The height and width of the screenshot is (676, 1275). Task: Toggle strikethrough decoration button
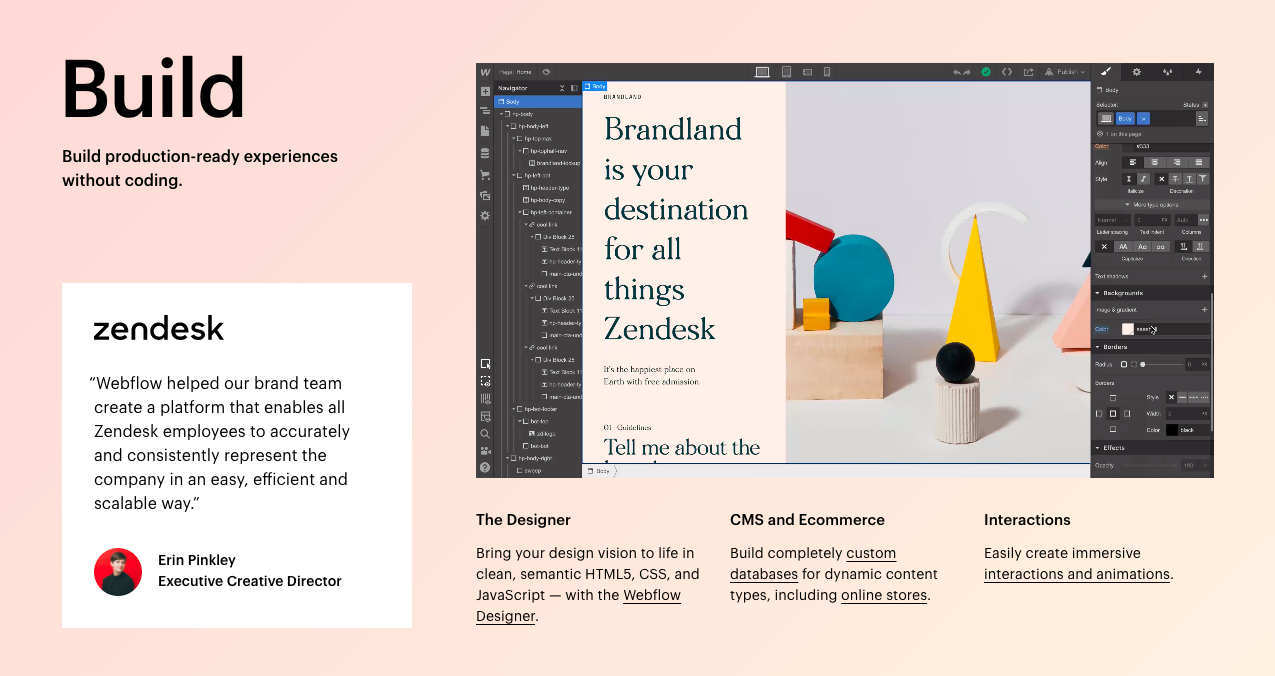1175,179
